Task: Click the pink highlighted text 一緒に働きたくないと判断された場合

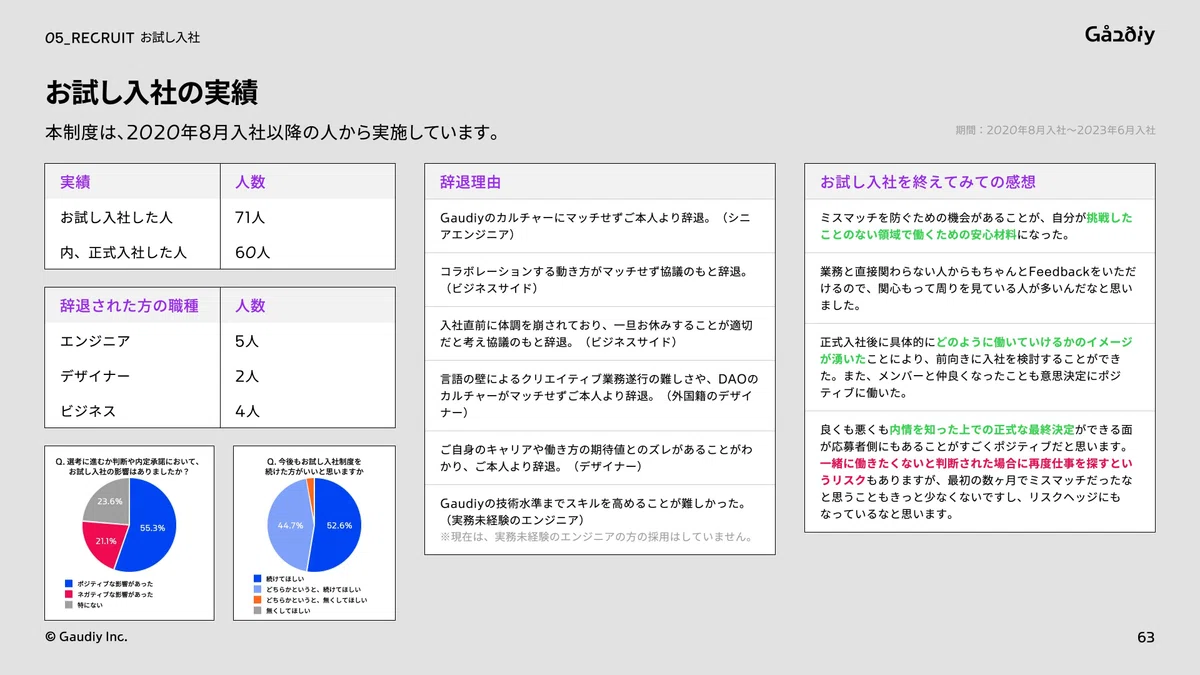Action: click(x=976, y=472)
